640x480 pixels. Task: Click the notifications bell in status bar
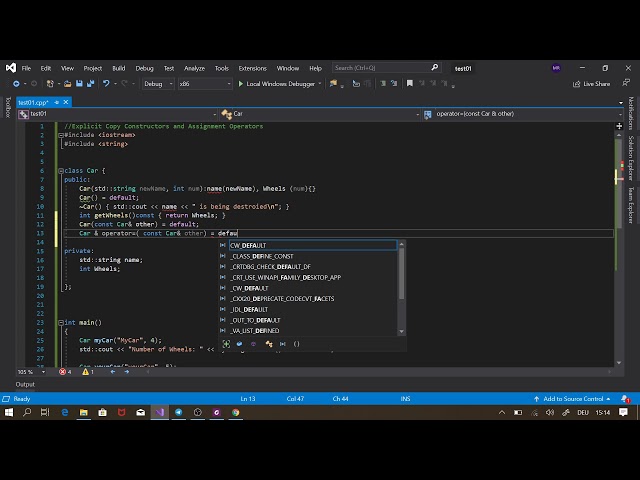tap(625, 399)
